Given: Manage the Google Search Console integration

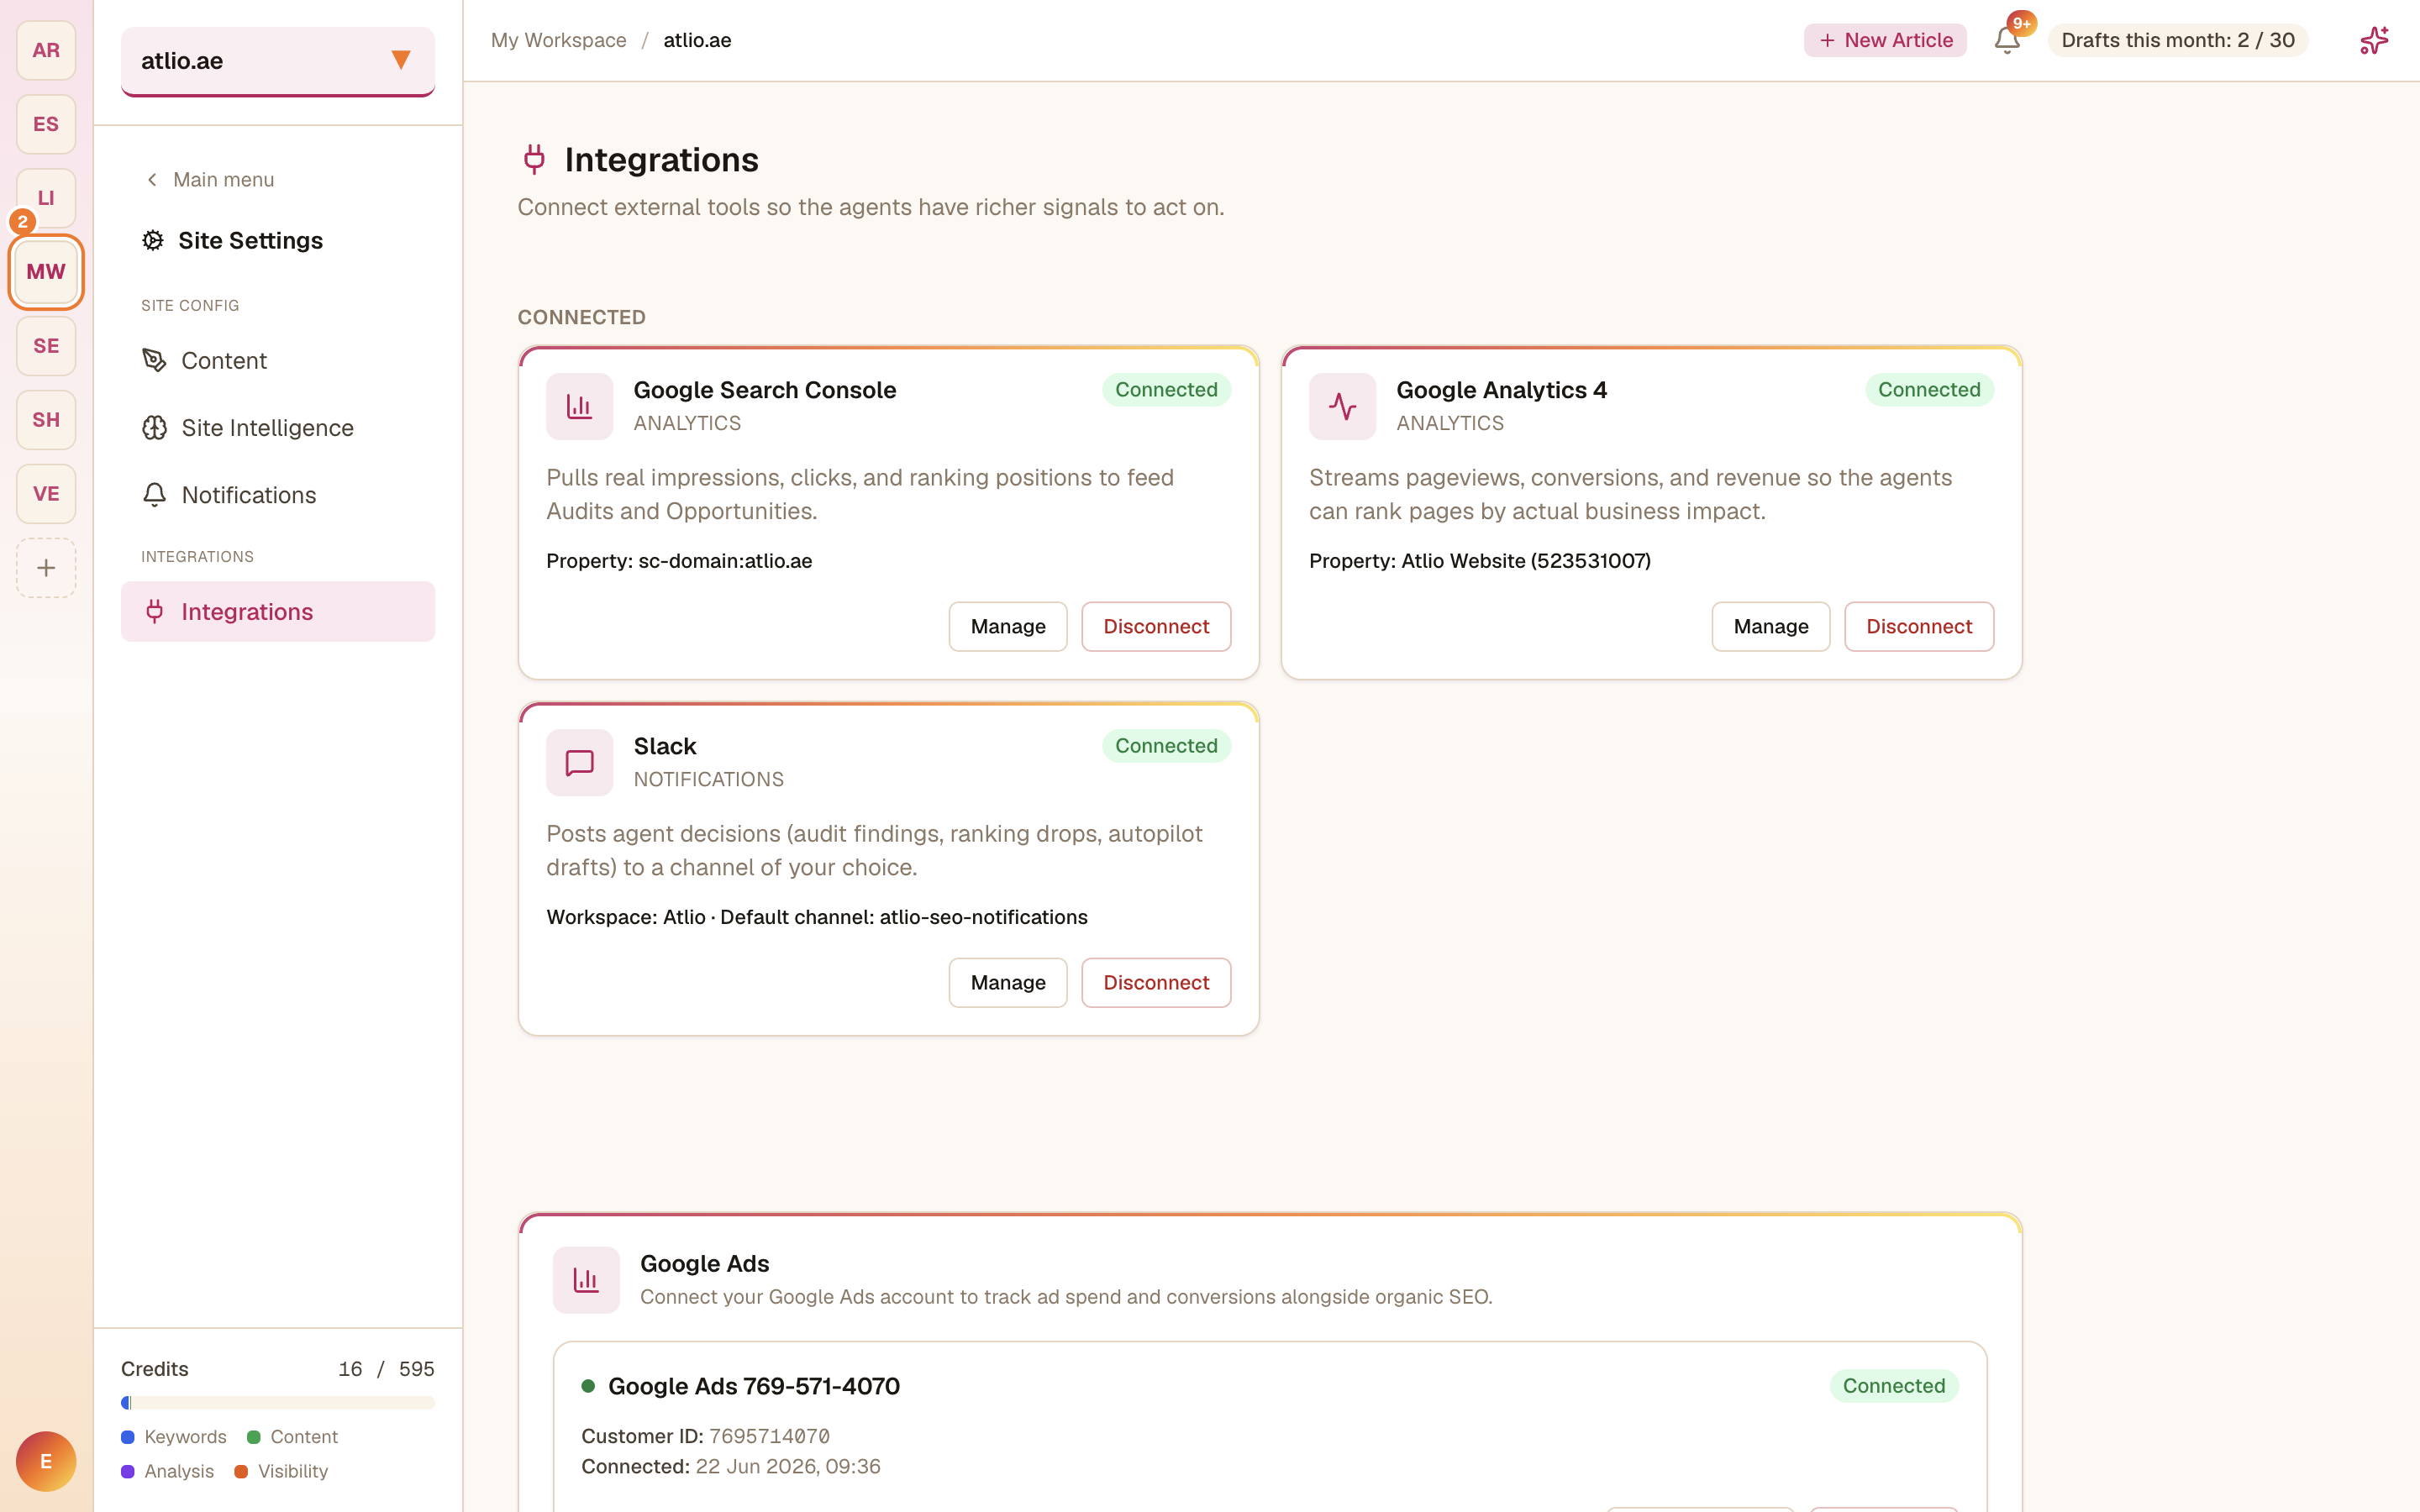Looking at the screenshot, I should click(1008, 626).
